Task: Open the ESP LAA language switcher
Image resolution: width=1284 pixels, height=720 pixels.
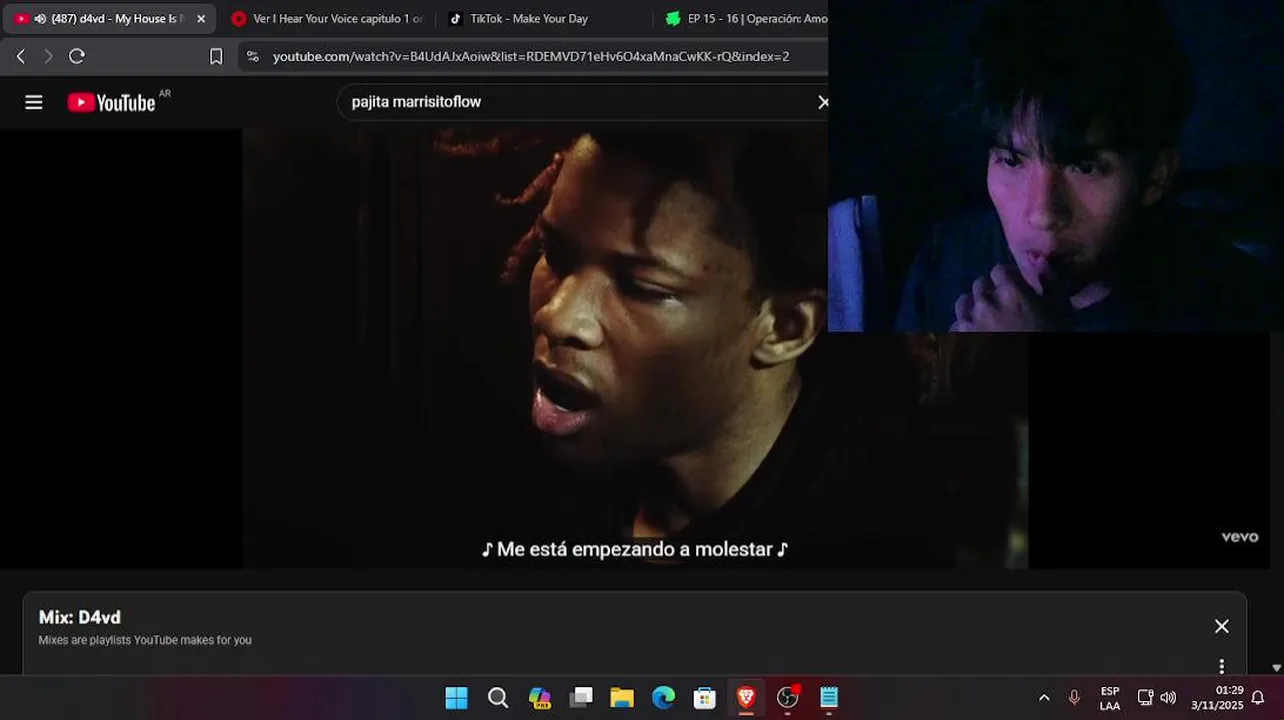Action: click(1110, 698)
